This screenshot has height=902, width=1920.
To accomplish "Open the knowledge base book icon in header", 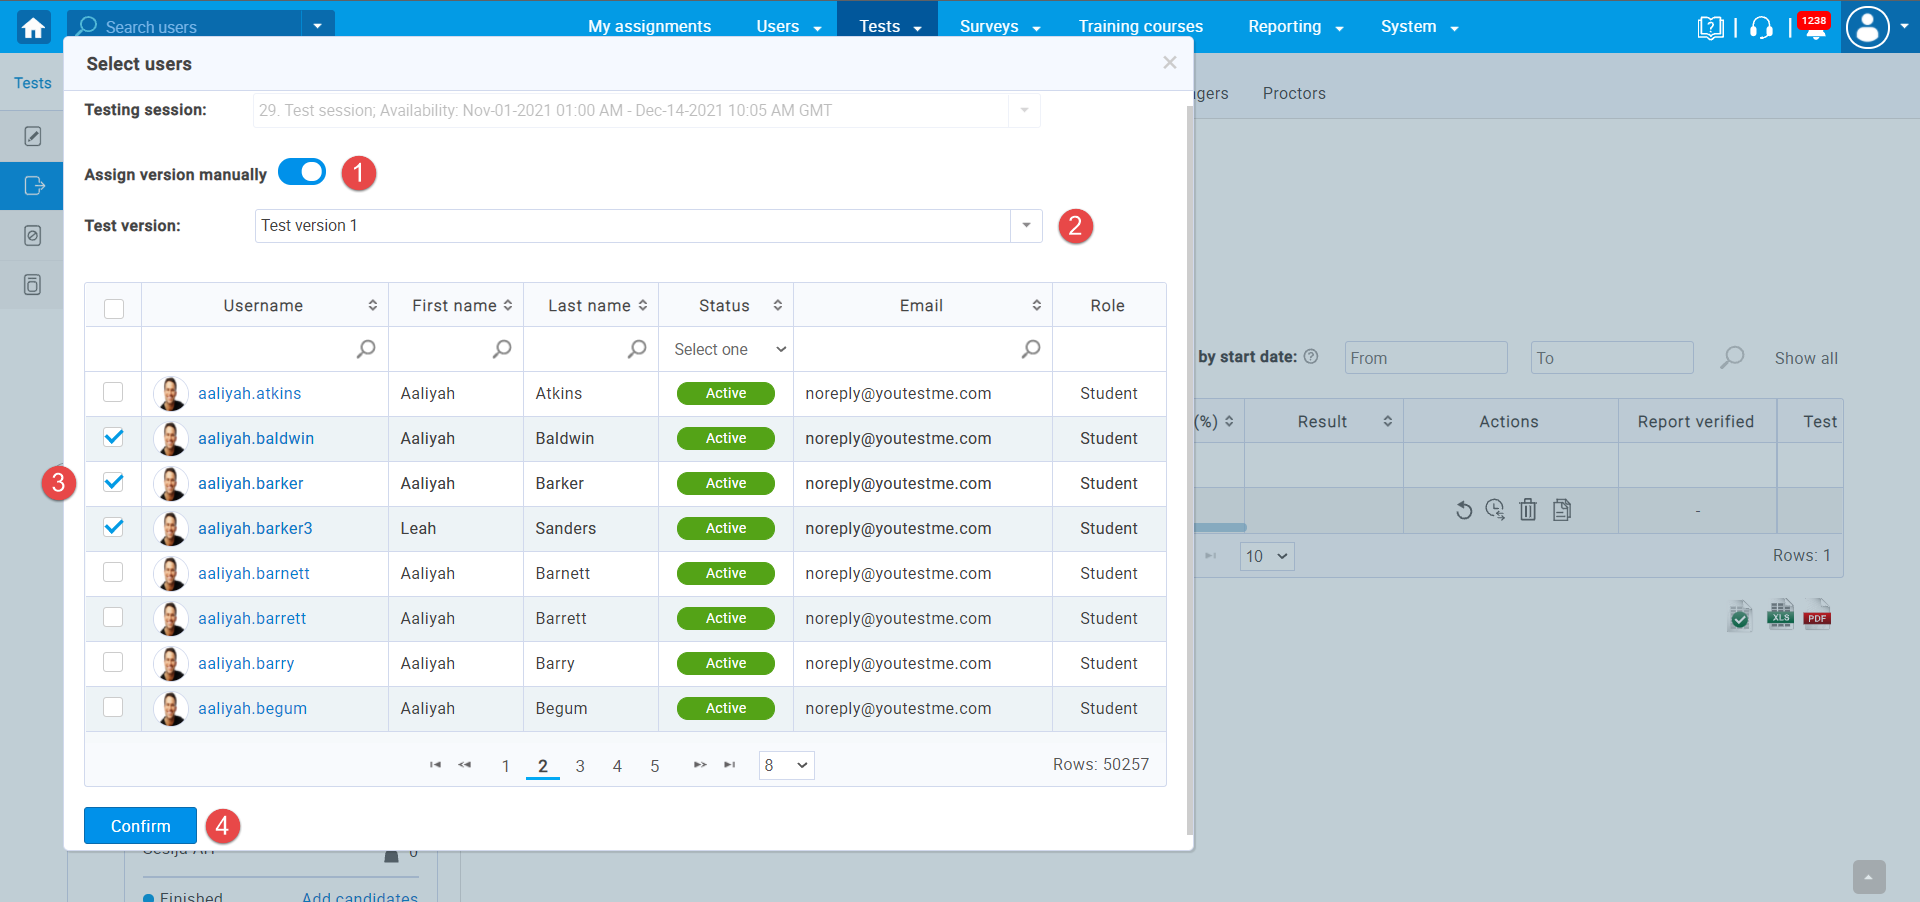I will (x=1711, y=27).
